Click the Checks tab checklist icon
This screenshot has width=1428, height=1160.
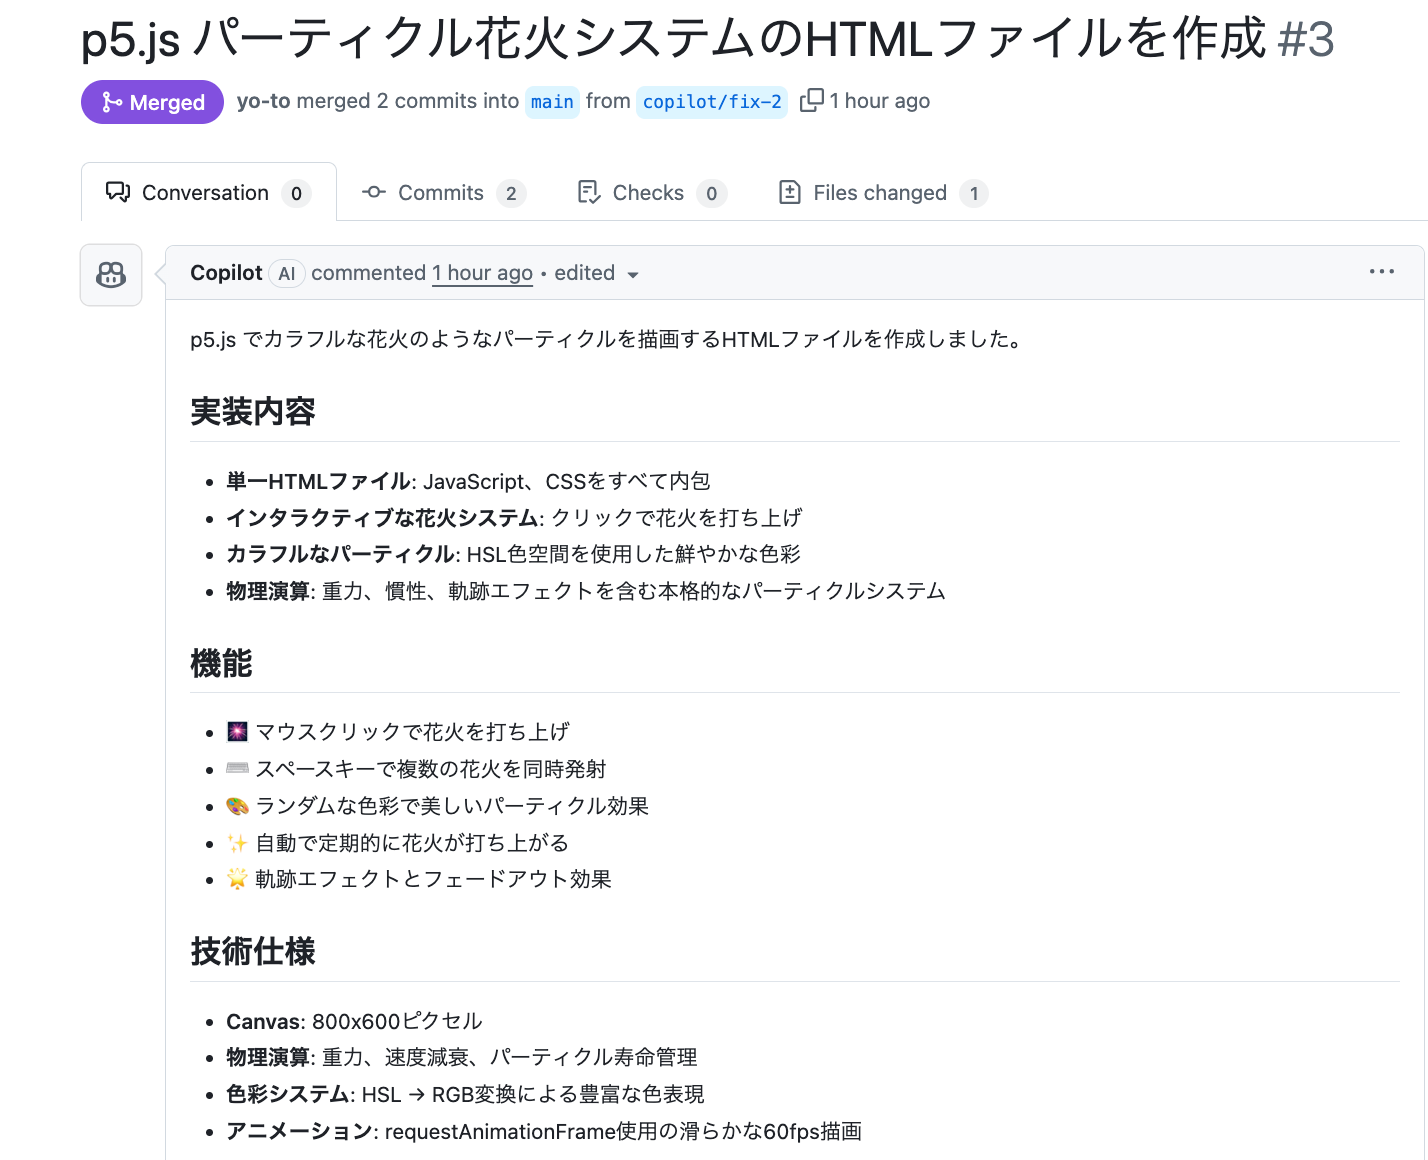point(589,192)
